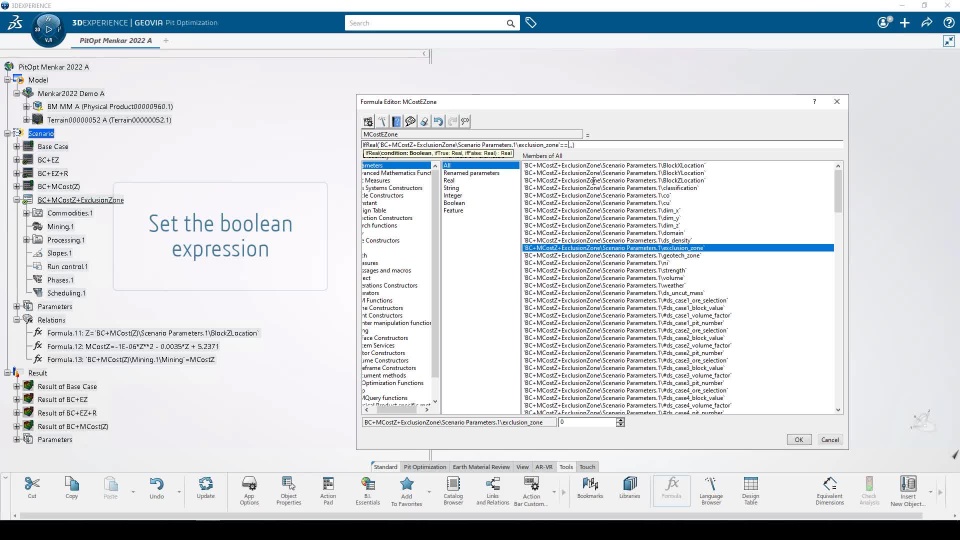This screenshot has width=960, height=540.
Task: Select the Slopes.1 tree item
Action: [x=59, y=253]
